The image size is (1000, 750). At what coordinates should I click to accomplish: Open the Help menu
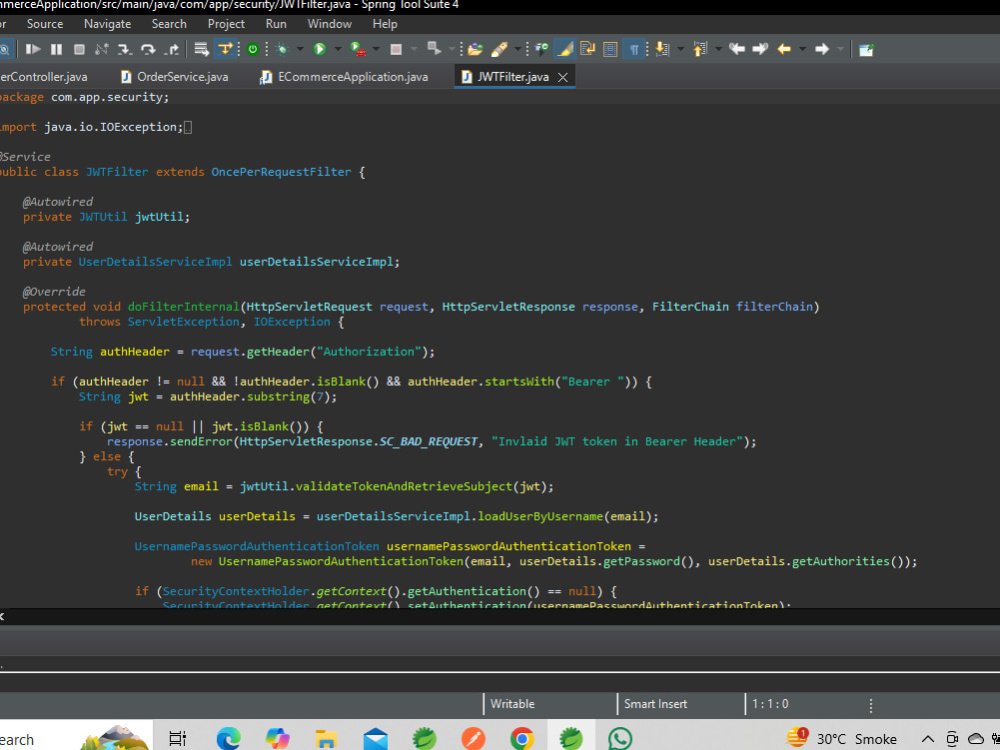click(x=385, y=24)
